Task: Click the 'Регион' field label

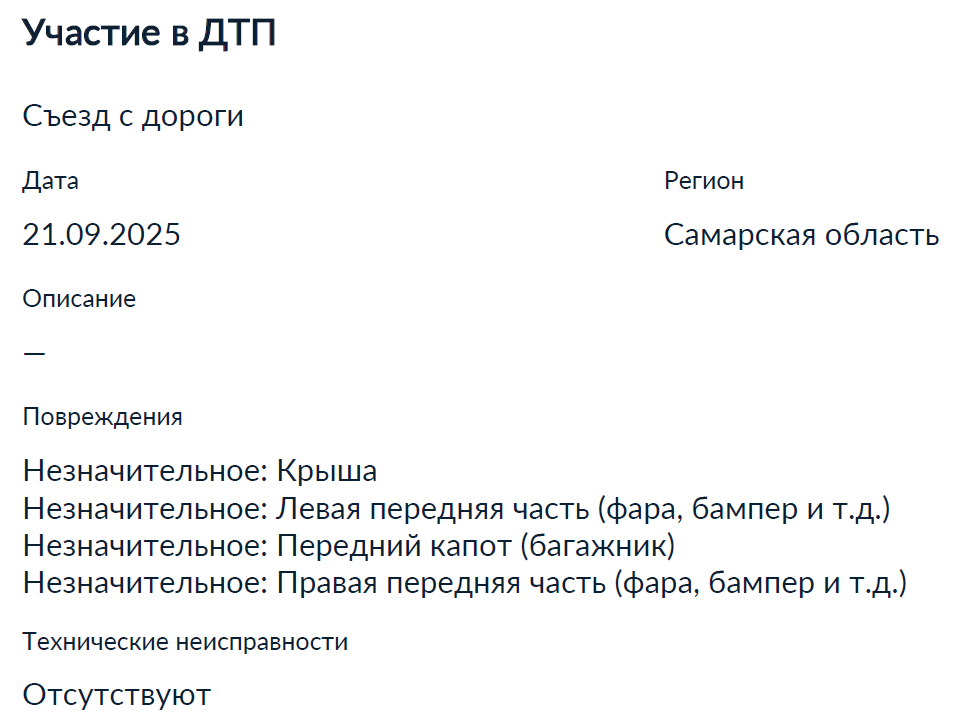Action: click(704, 181)
